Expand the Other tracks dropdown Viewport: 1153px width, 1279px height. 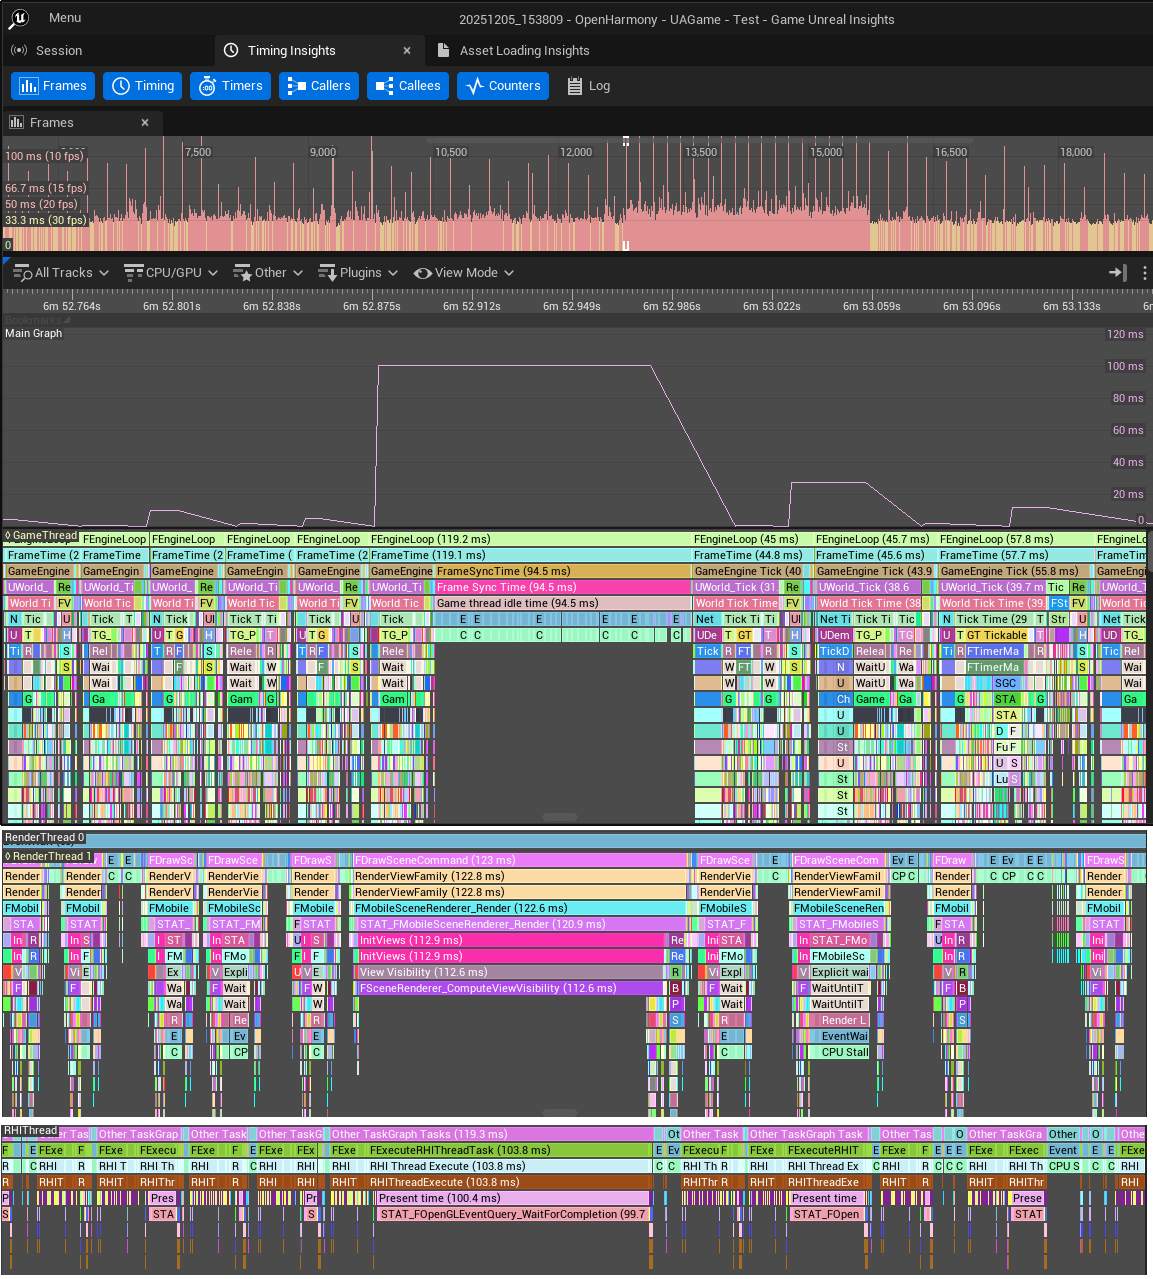(x=267, y=273)
